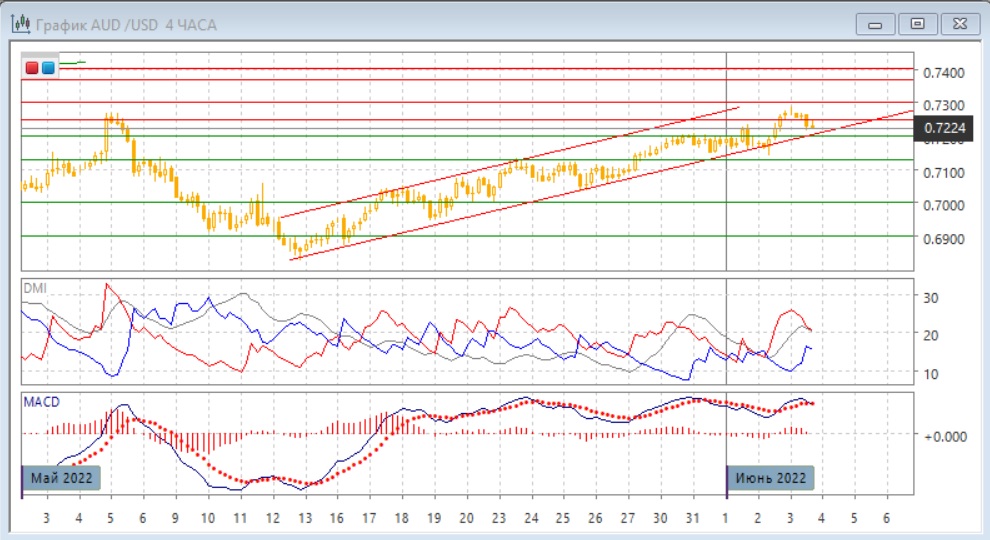Click the 0.7400 price axis level
The height and width of the screenshot is (540, 990).
click(943, 73)
